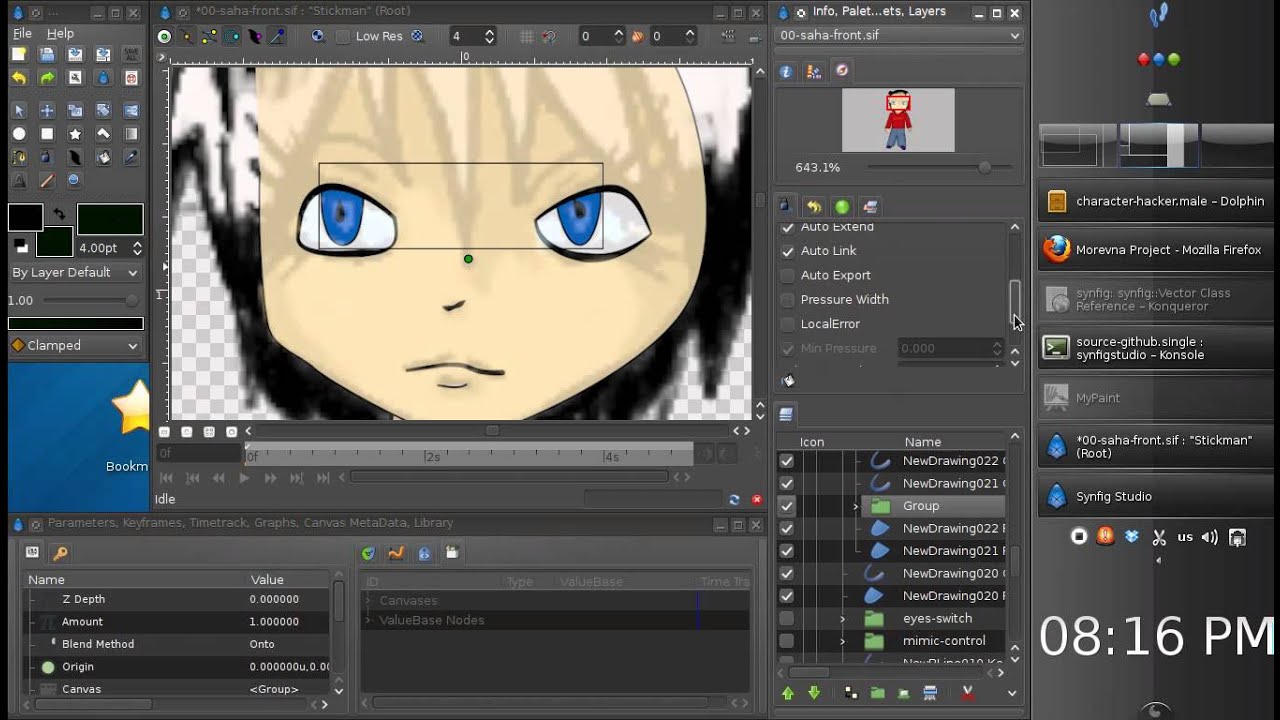Screen dimensions: 1280x720
Task: Click the Delete Layer red icon
Action: [967, 693]
